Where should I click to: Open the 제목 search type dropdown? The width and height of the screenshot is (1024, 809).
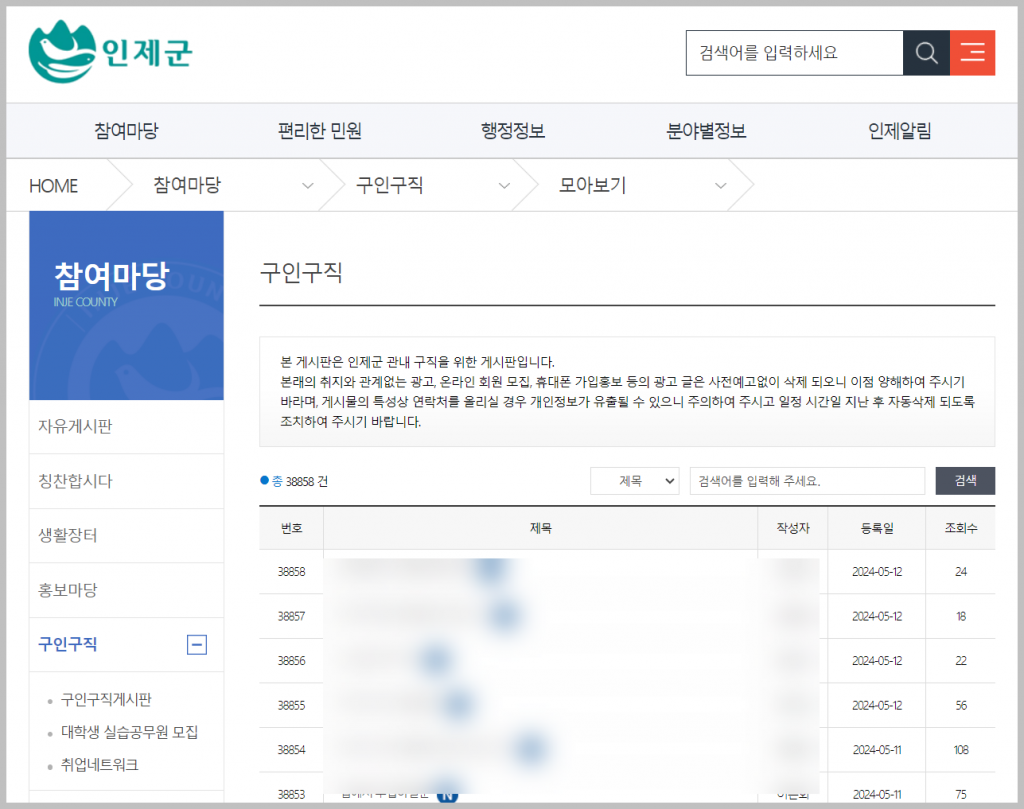(635, 481)
